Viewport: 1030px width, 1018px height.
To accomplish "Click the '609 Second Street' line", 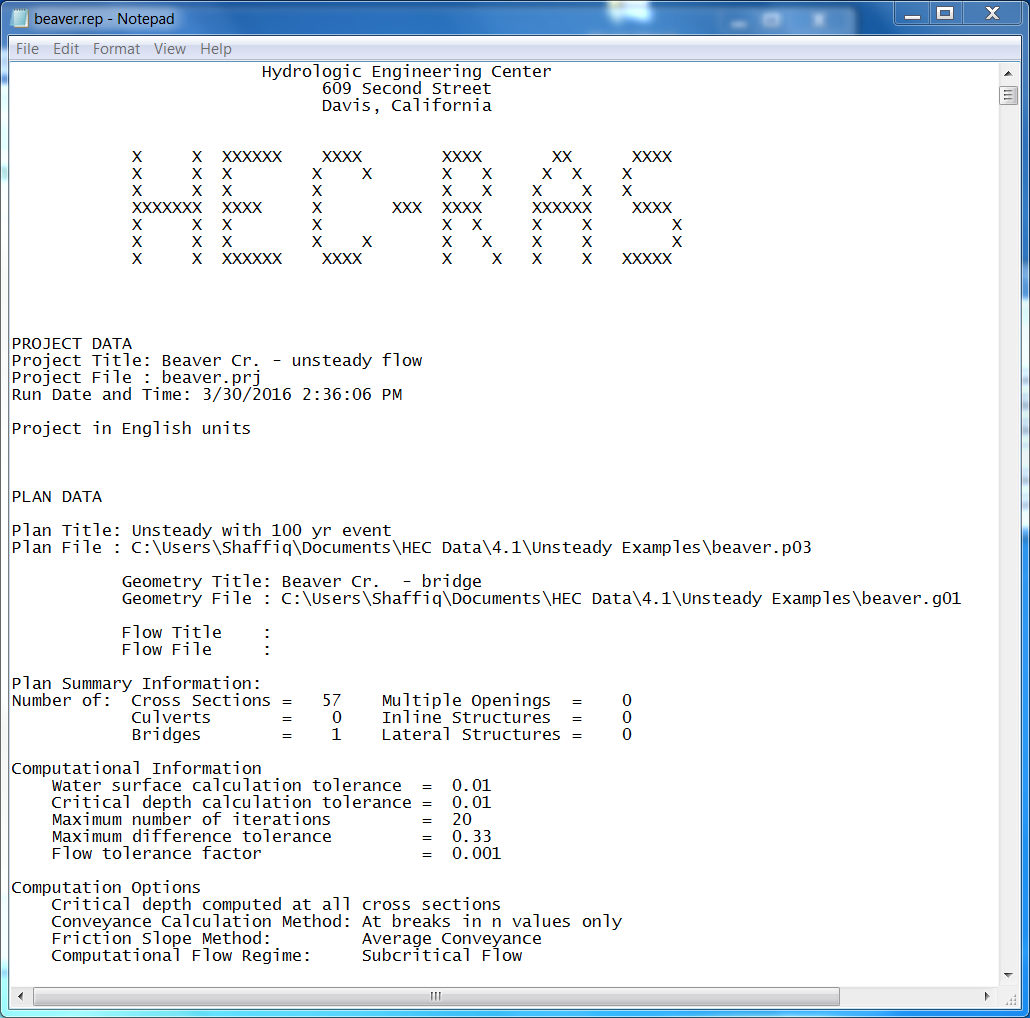I will [x=407, y=89].
